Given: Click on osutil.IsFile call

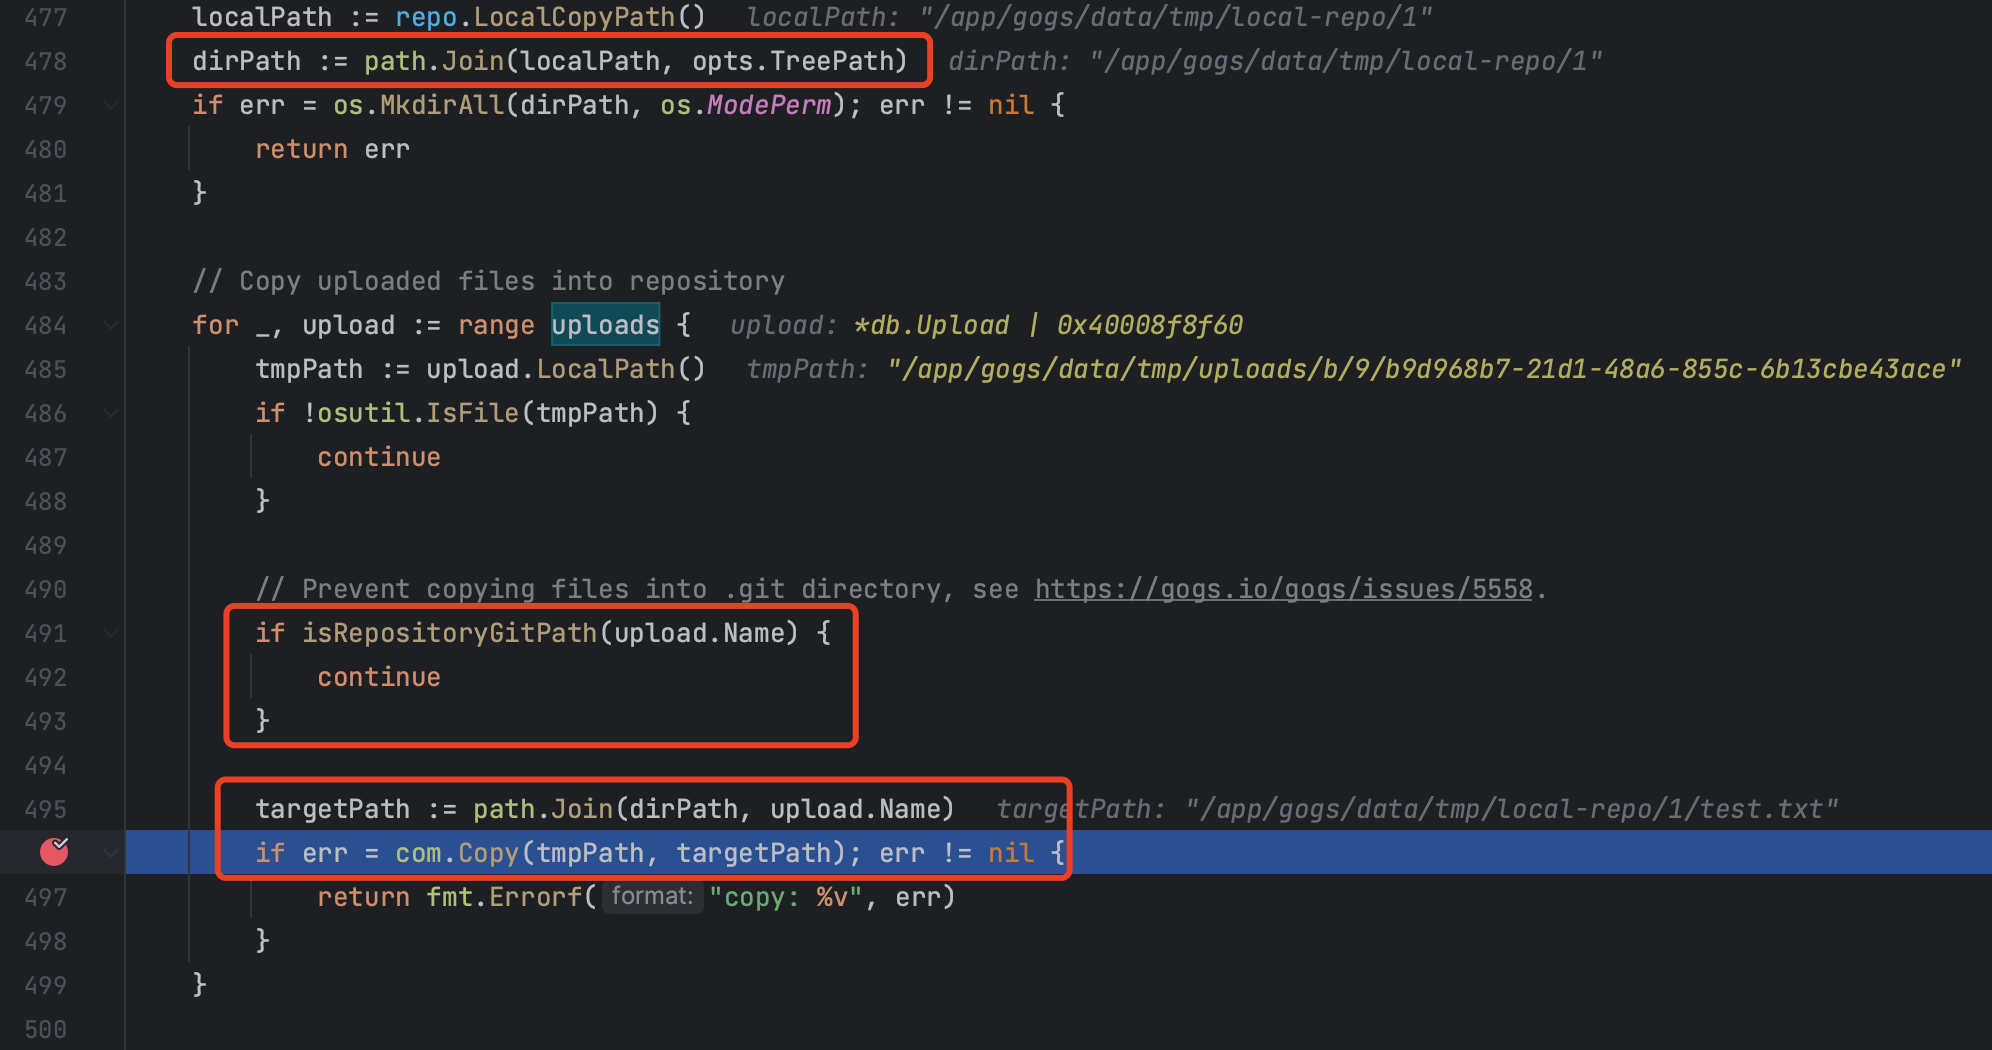Looking at the screenshot, I should tap(418, 413).
